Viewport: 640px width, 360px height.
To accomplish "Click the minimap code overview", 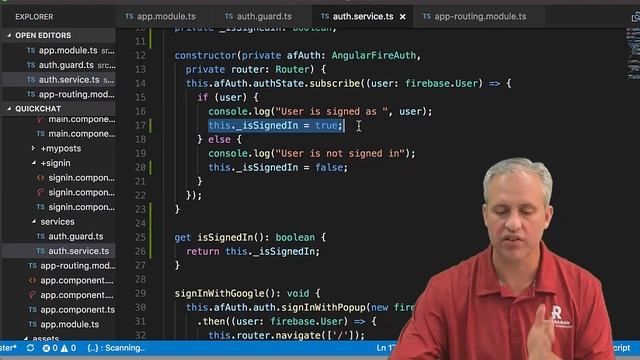I will point(633,55).
